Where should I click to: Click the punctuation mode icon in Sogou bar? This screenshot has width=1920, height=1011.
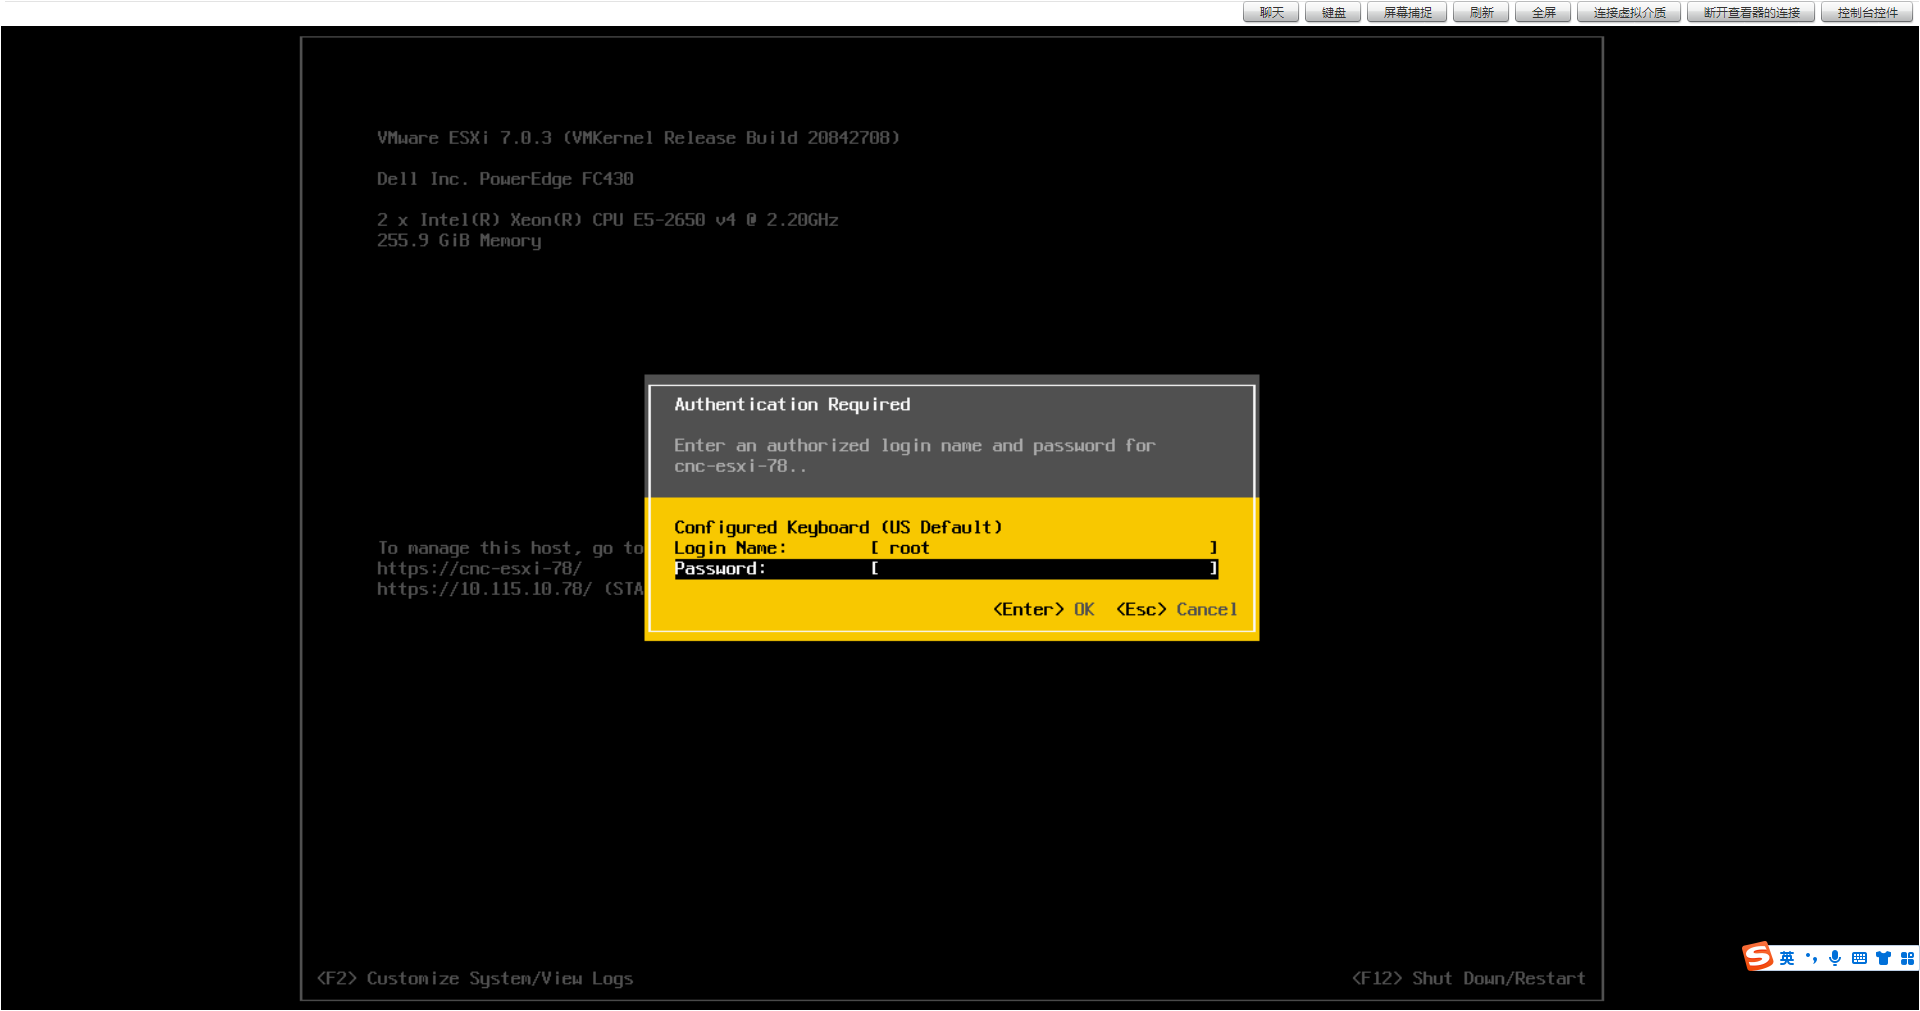(x=1812, y=958)
